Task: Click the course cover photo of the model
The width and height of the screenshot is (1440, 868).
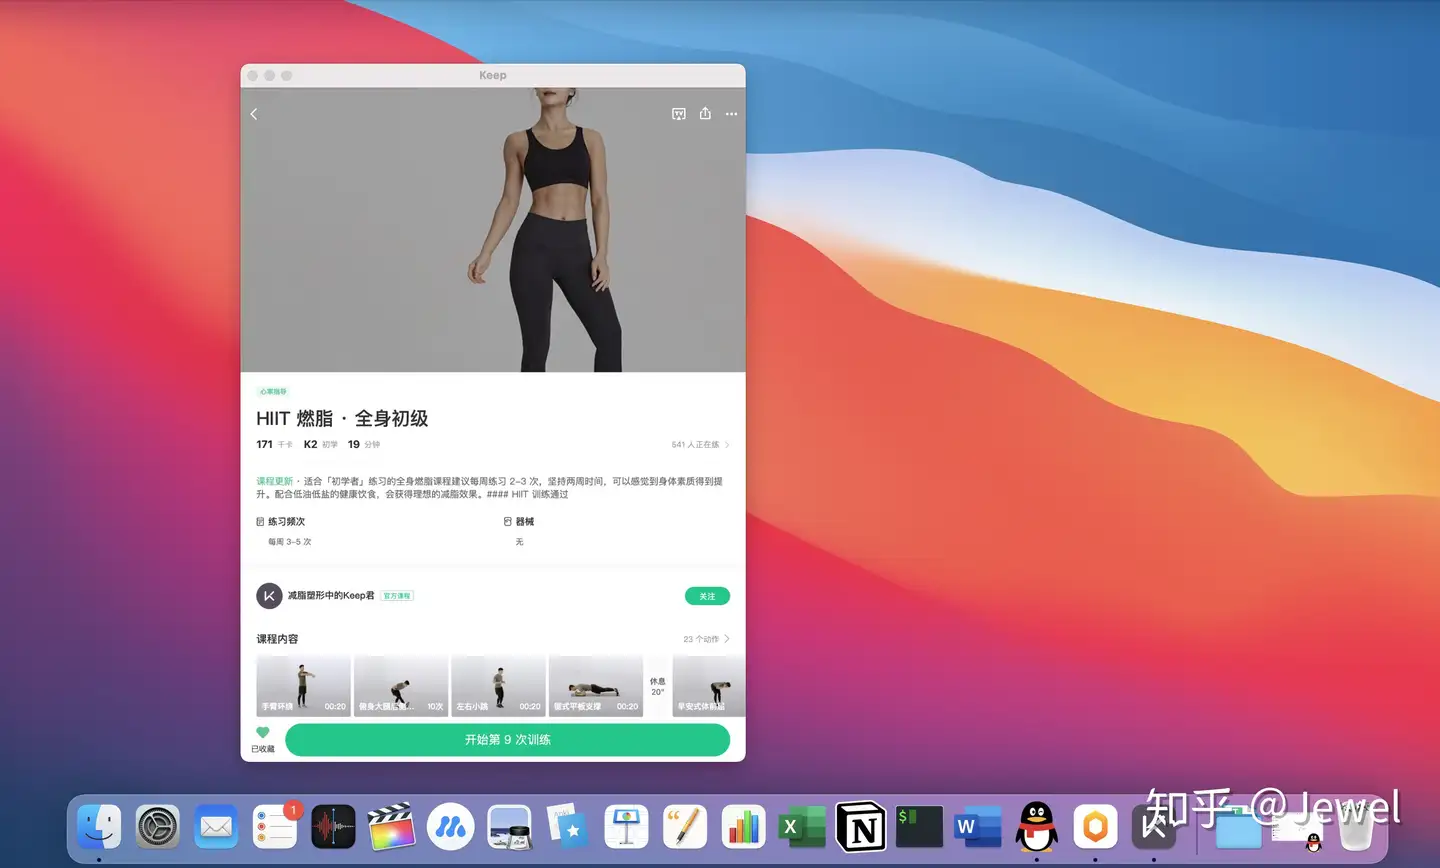Action: (493, 230)
